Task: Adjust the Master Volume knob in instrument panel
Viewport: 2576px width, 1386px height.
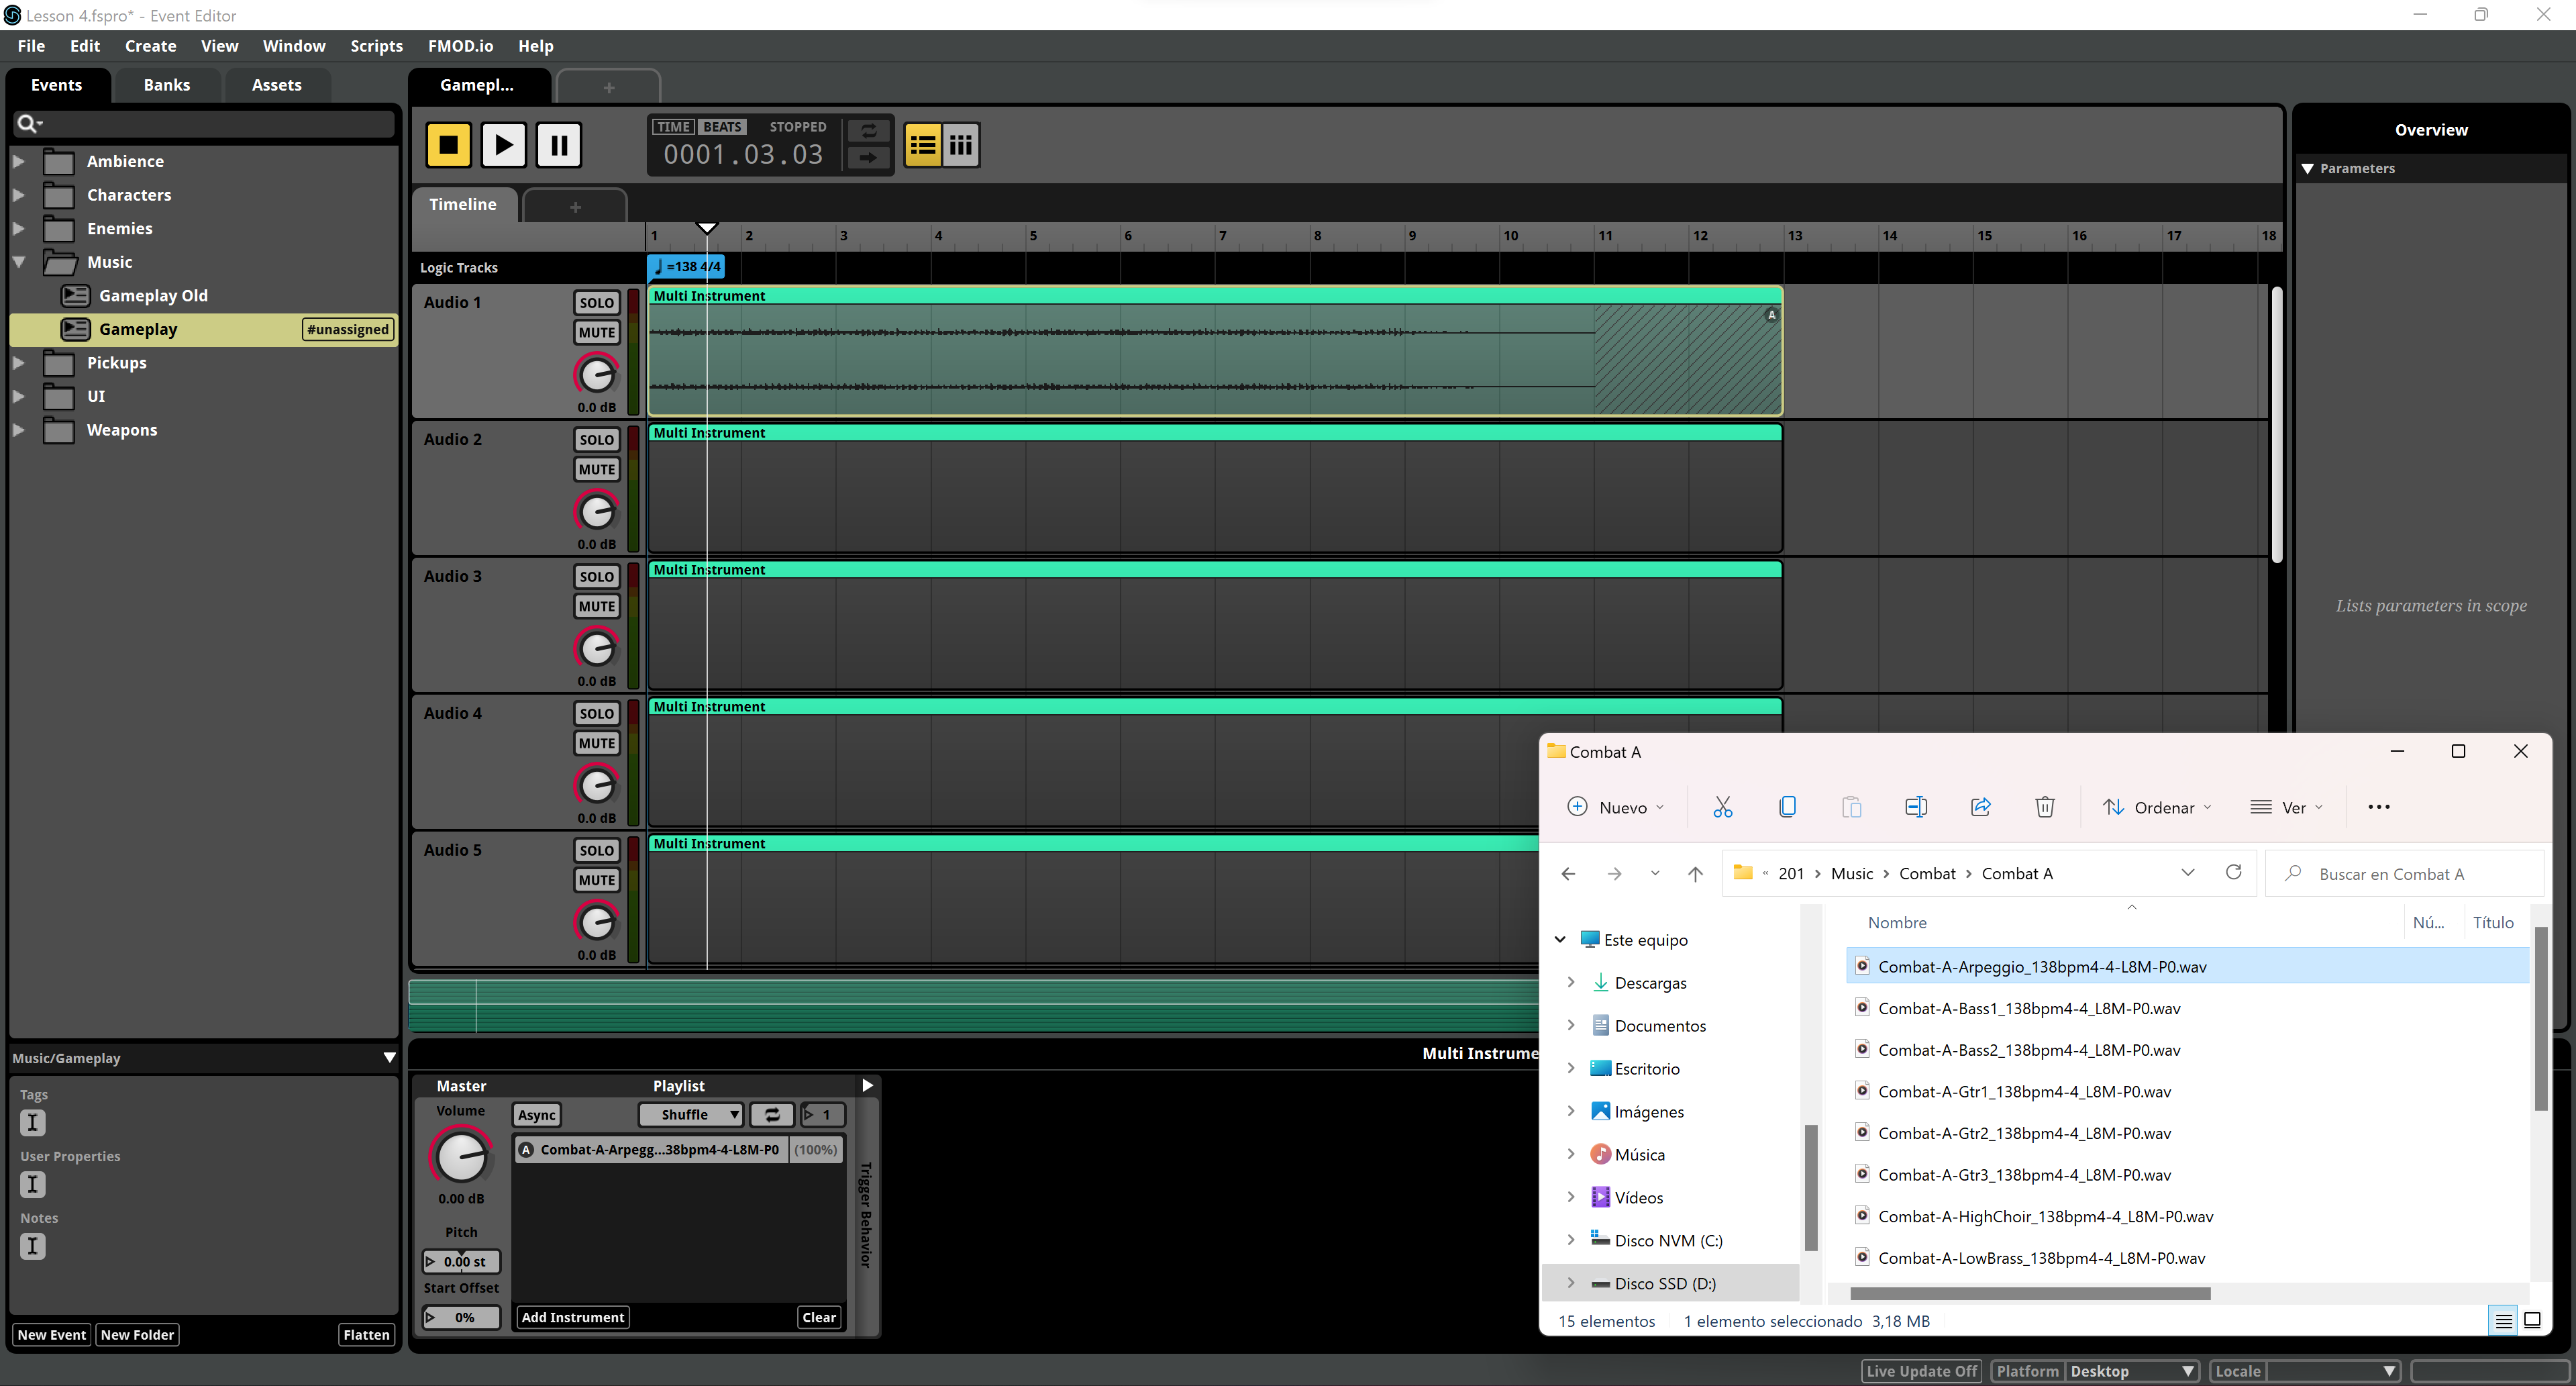Action: 461,1157
